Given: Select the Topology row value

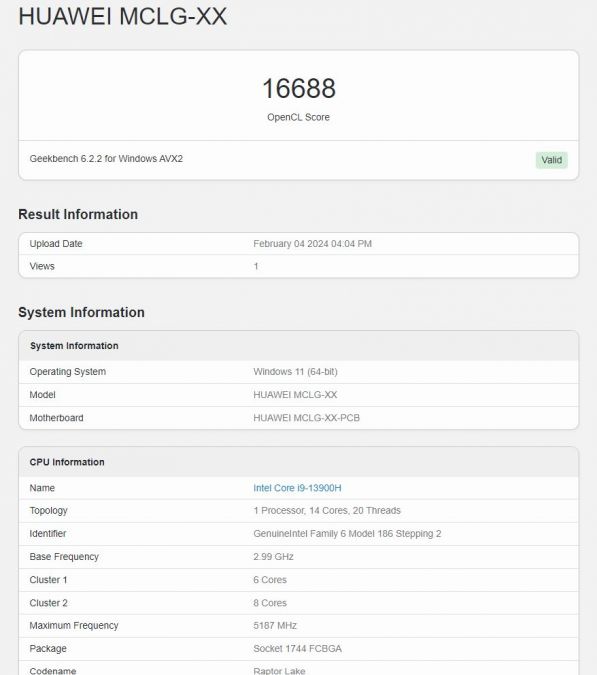Looking at the screenshot, I should [327, 511].
